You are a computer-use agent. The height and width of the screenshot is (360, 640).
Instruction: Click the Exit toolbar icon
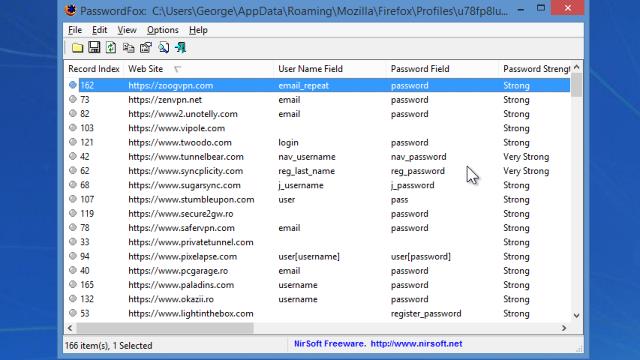click(x=180, y=48)
